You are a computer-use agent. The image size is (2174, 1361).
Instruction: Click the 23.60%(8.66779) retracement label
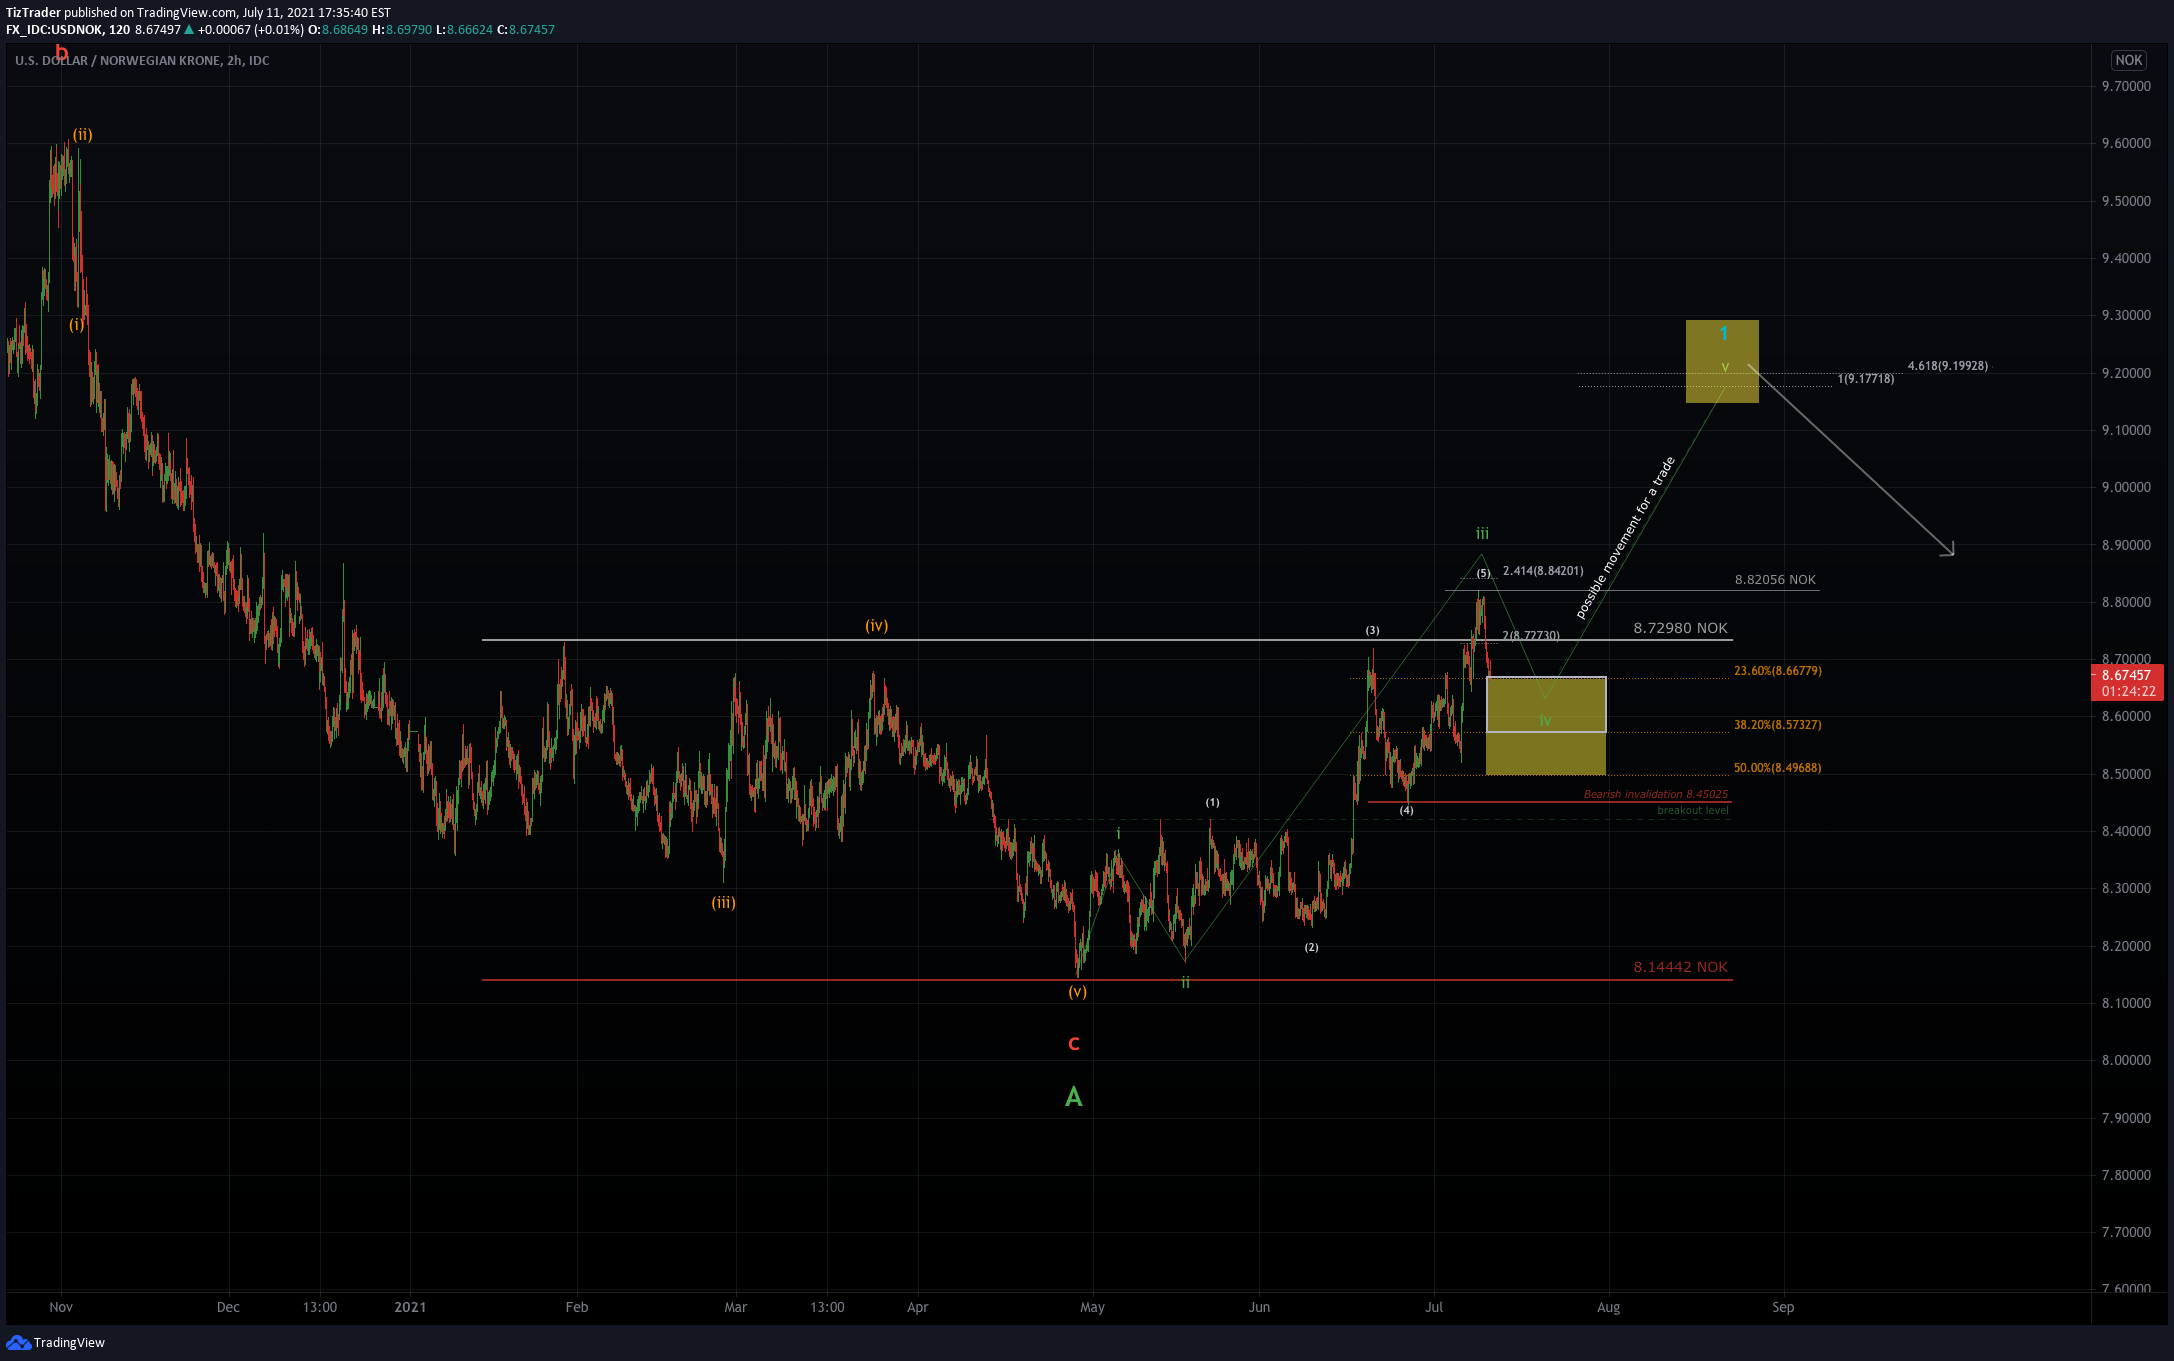click(x=1777, y=671)
